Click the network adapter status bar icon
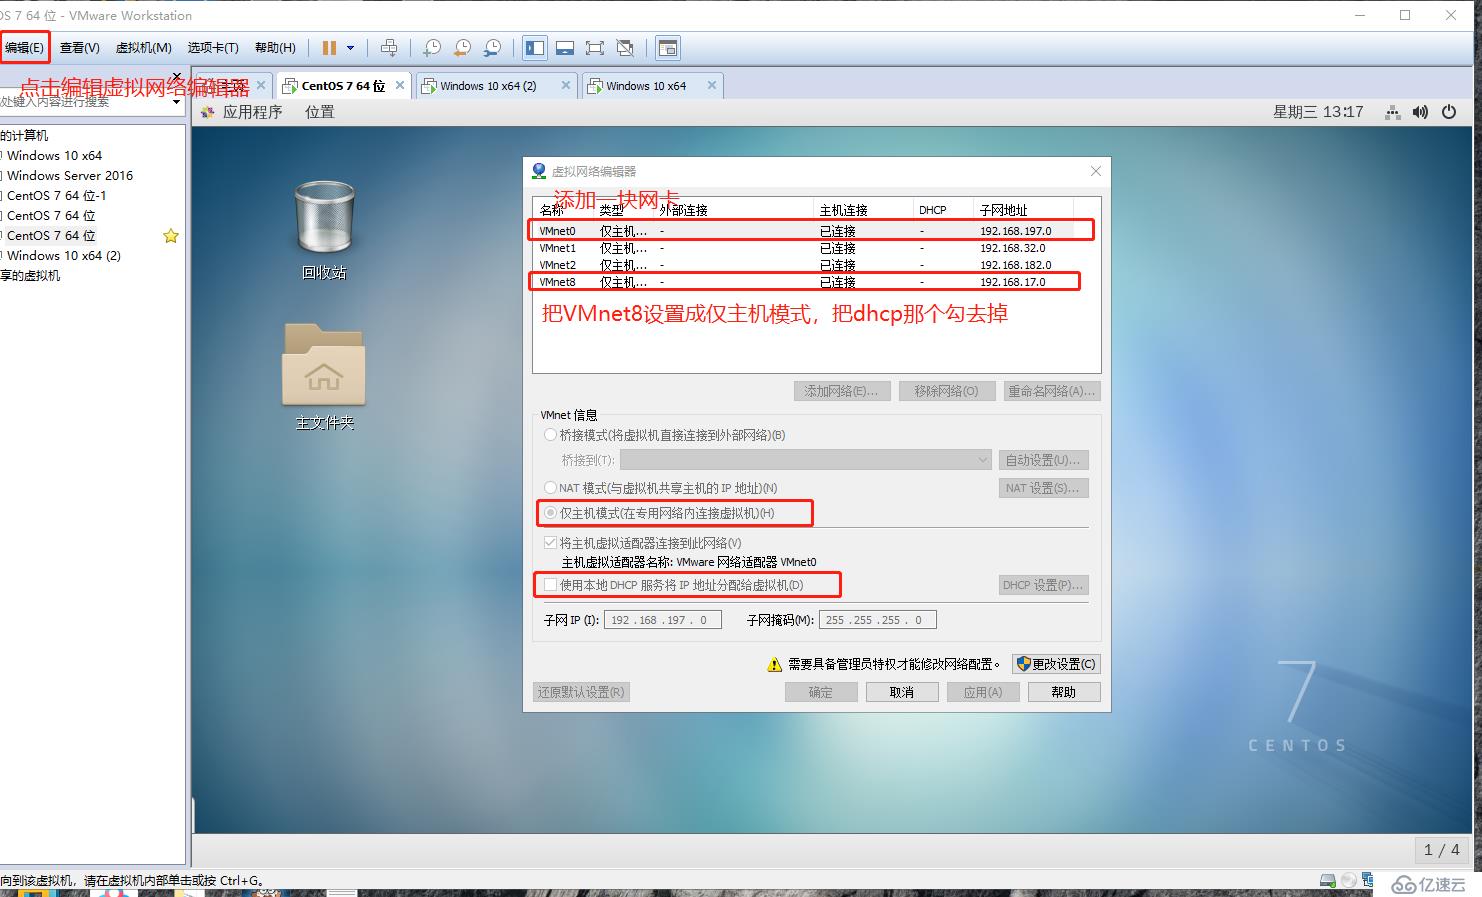Image resolution: width=1482 pixels, height=897 pixels. tap(1369, 881)
